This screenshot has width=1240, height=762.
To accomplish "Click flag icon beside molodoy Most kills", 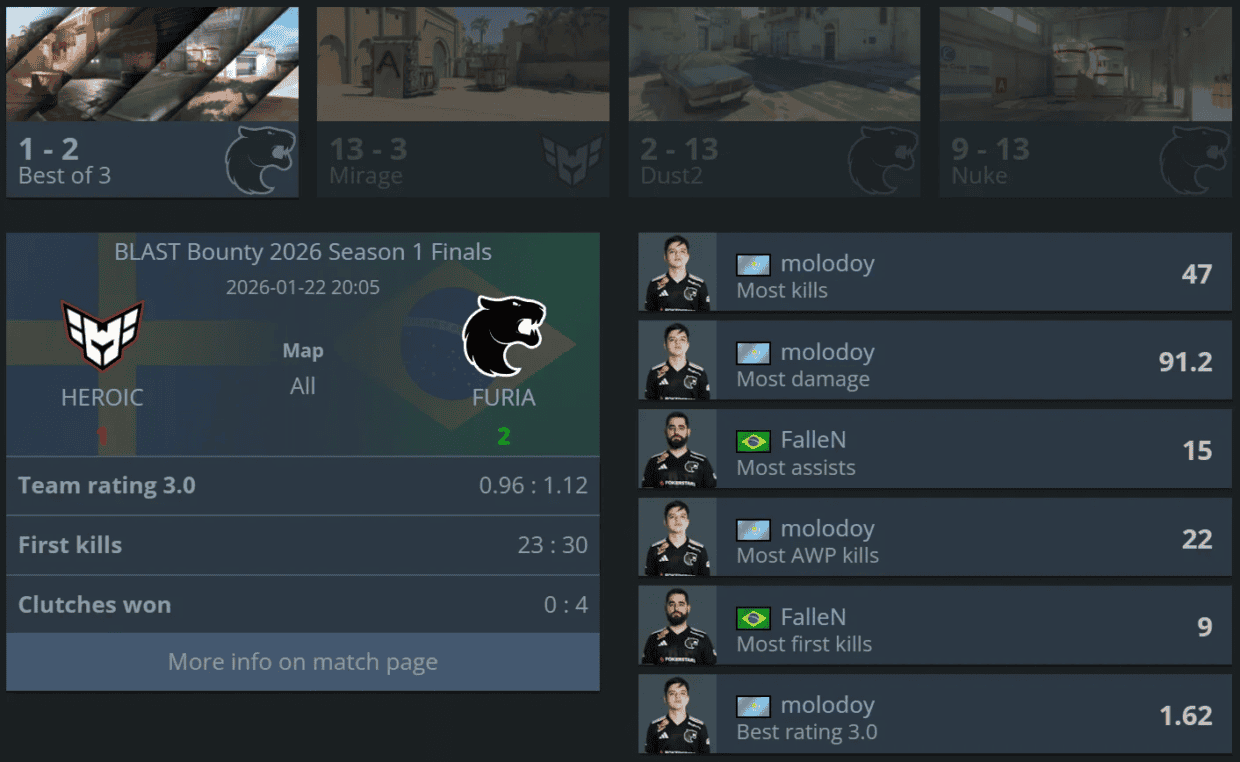I will 753,265.
